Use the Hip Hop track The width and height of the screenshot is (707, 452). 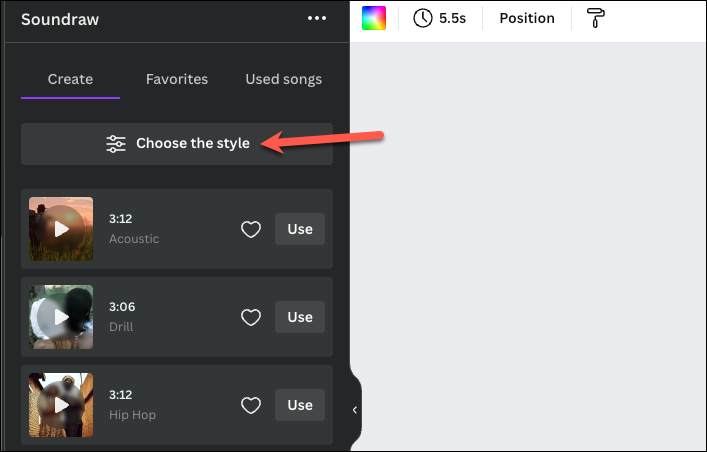300,405
